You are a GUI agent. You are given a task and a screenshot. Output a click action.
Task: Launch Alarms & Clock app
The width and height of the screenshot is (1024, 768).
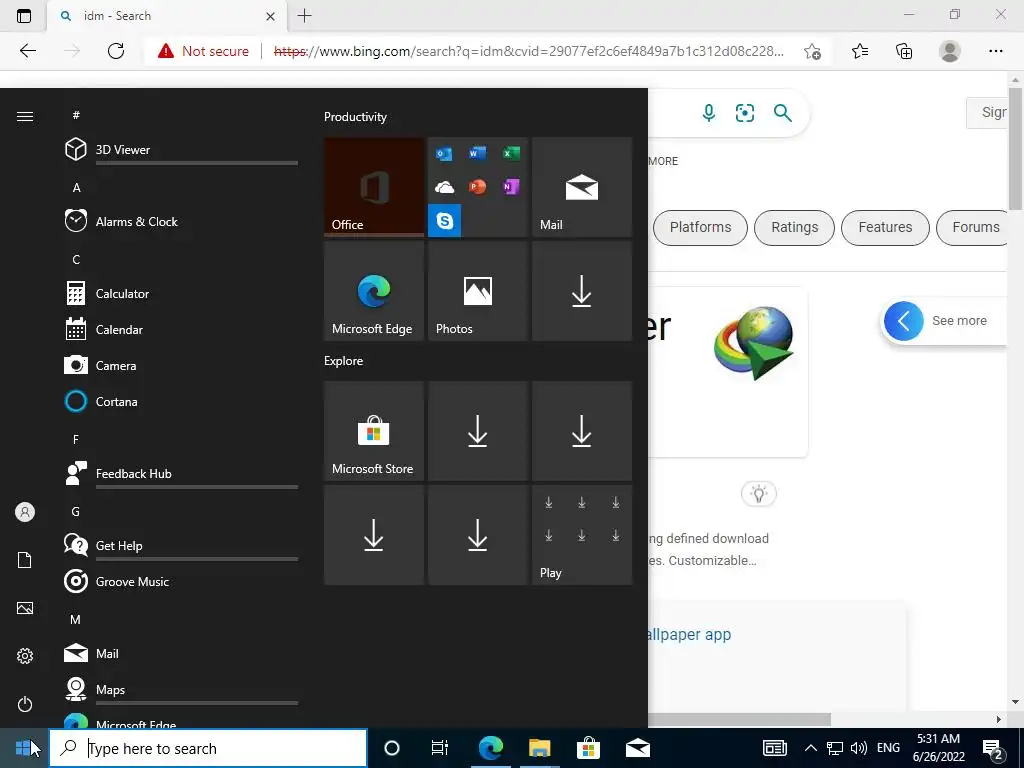181,221
